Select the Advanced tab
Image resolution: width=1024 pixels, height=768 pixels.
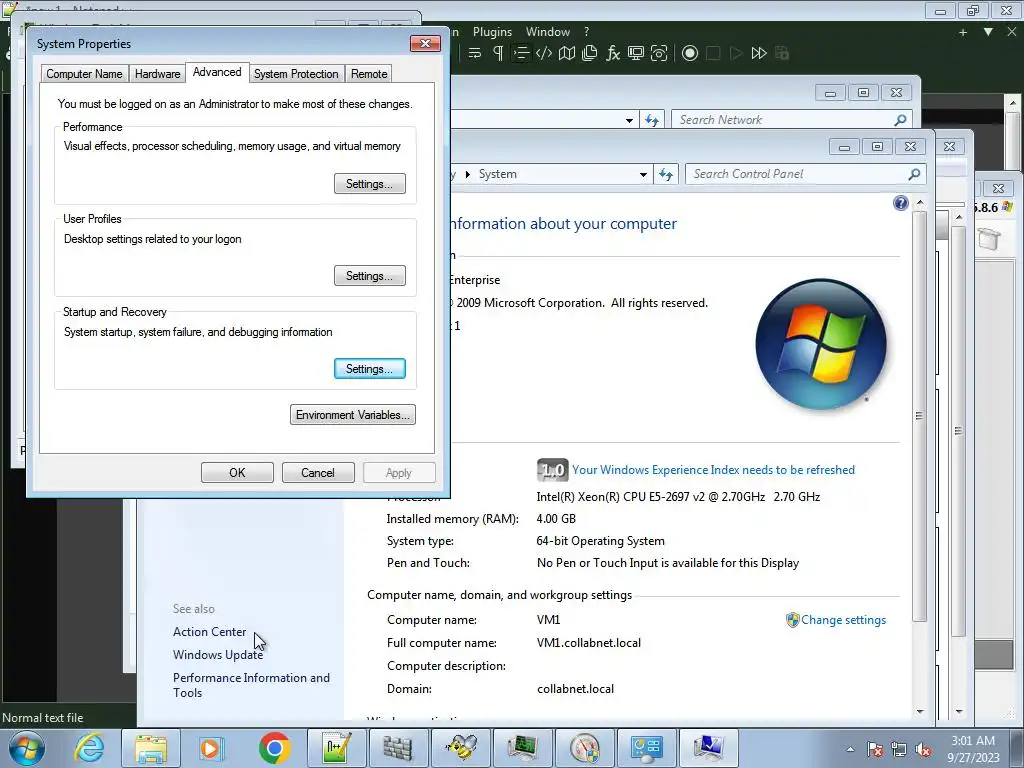[217, 72]
